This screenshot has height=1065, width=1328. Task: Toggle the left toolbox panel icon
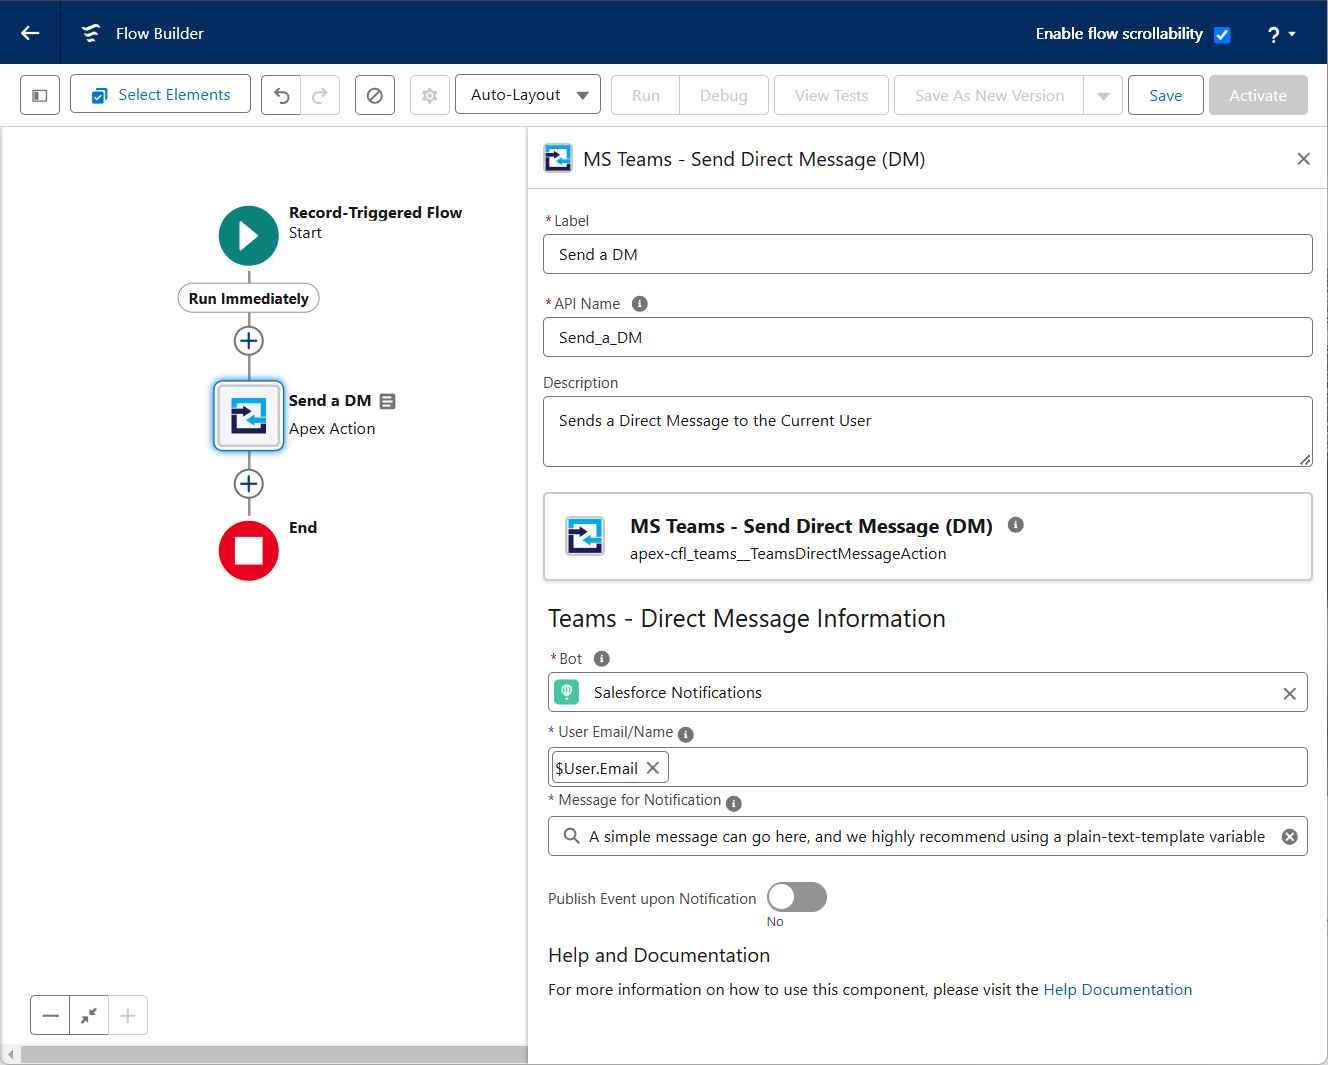click(40, 95)
